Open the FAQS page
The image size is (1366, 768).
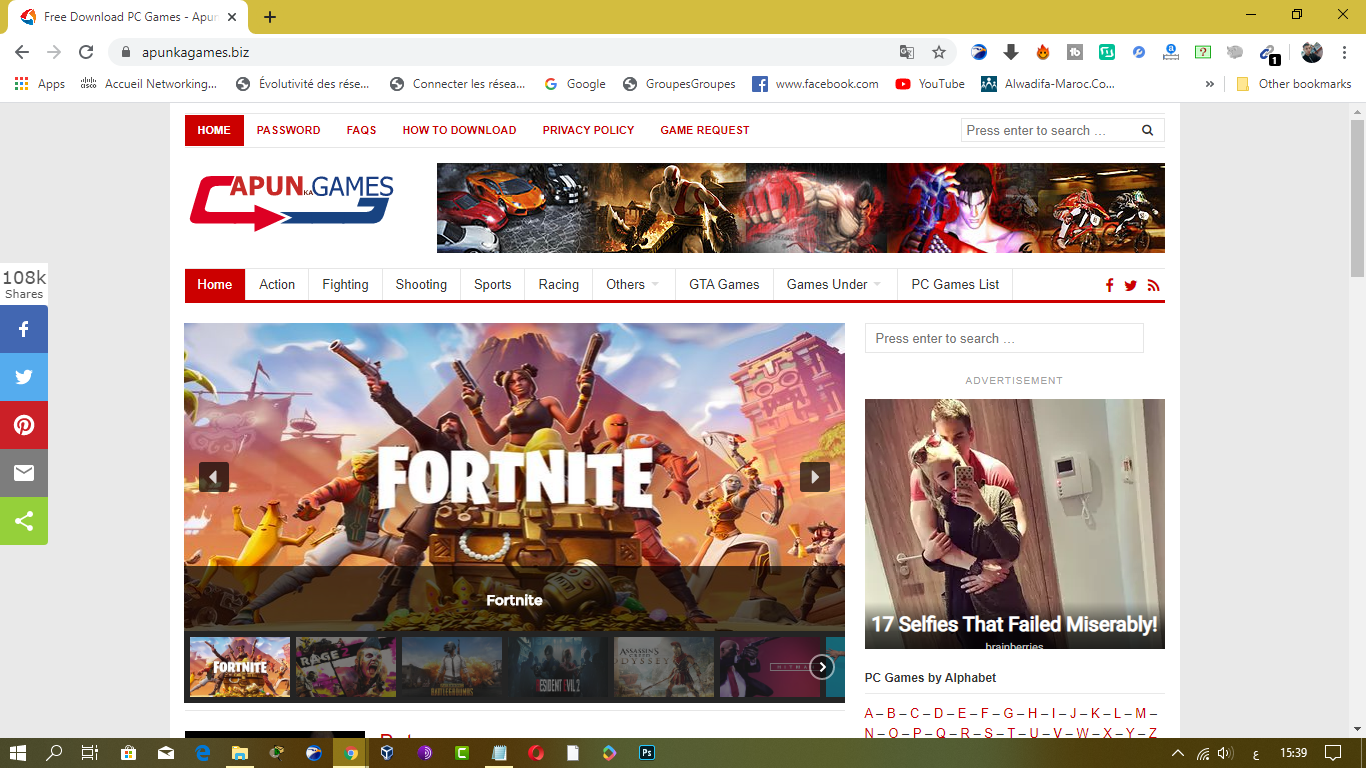[x=361, y=130]
